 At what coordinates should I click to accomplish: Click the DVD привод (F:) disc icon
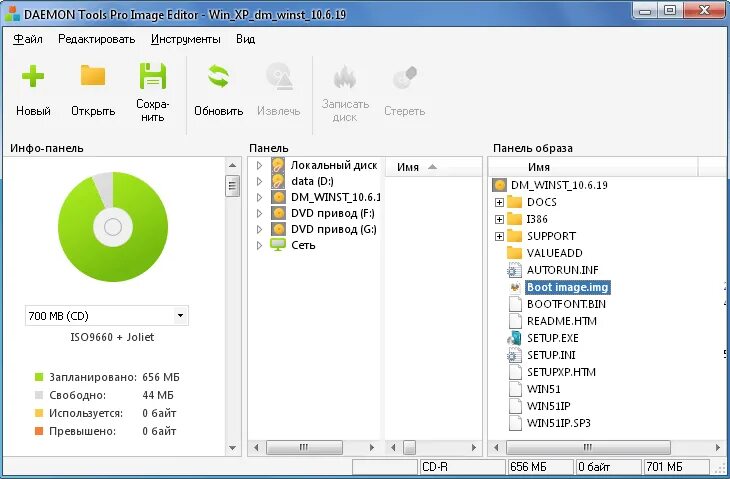point(278,213)
